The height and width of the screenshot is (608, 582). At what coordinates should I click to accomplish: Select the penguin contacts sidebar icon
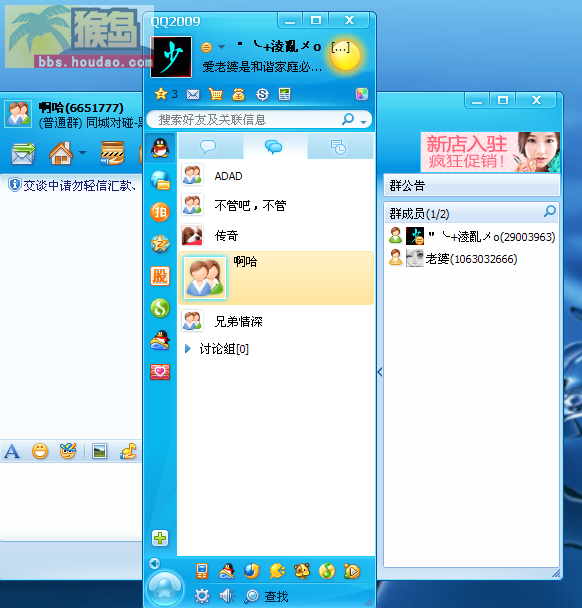(161, 148)
